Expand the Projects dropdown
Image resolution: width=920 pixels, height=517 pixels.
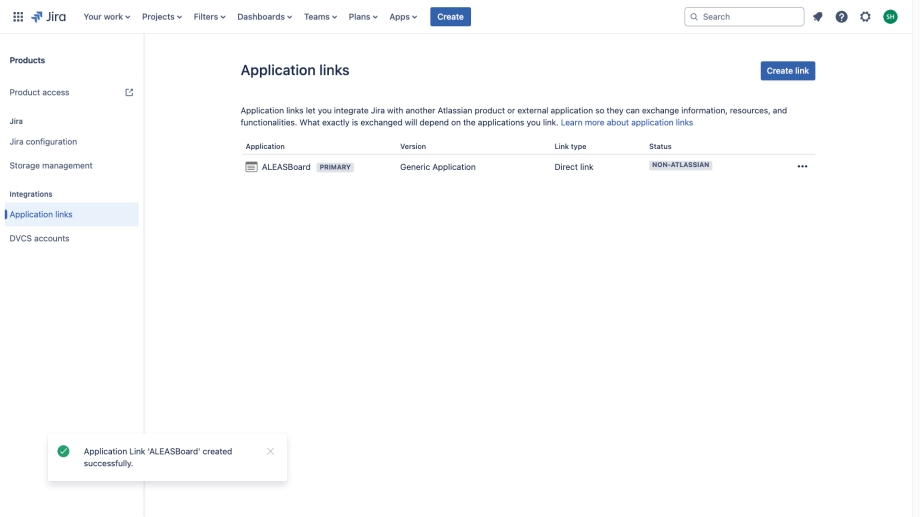tap(162, 17)
